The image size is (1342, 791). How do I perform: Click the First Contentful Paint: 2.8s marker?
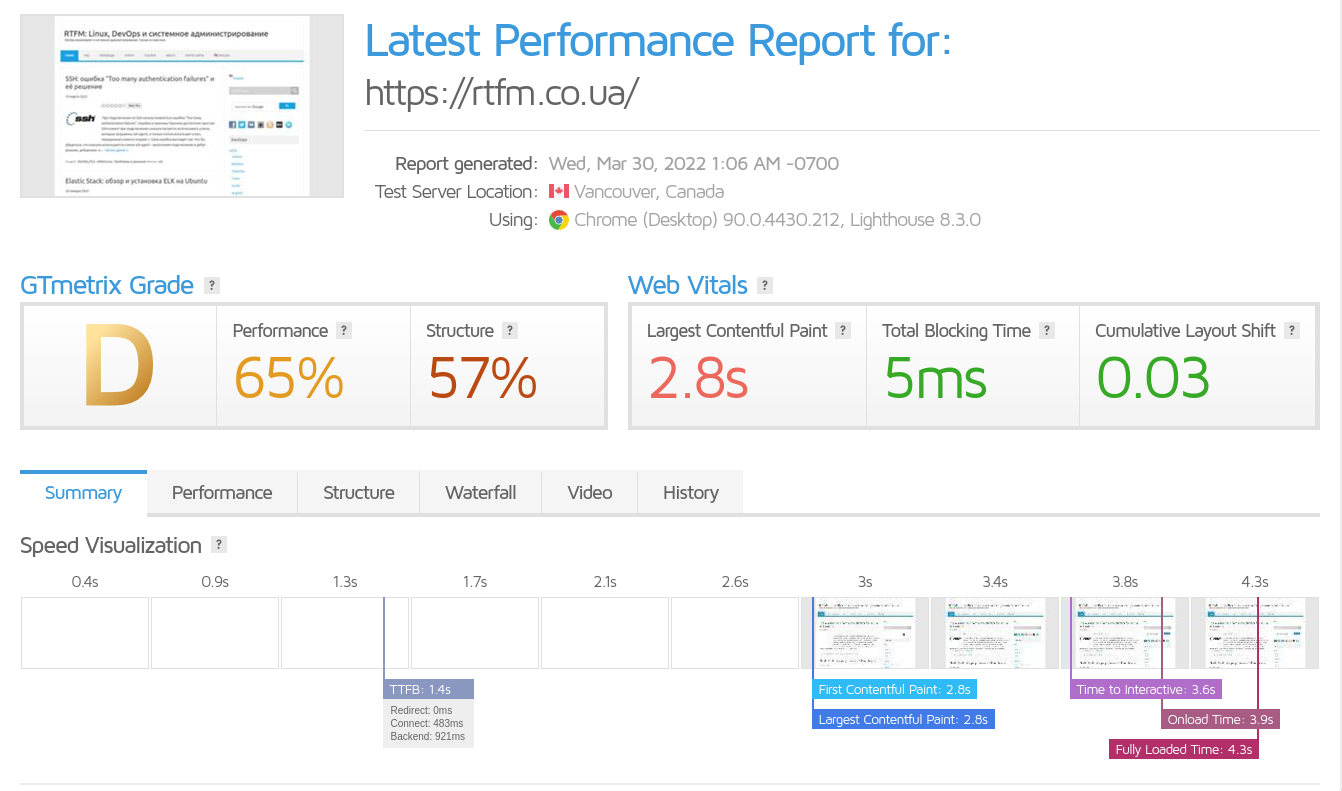(894, 689)
